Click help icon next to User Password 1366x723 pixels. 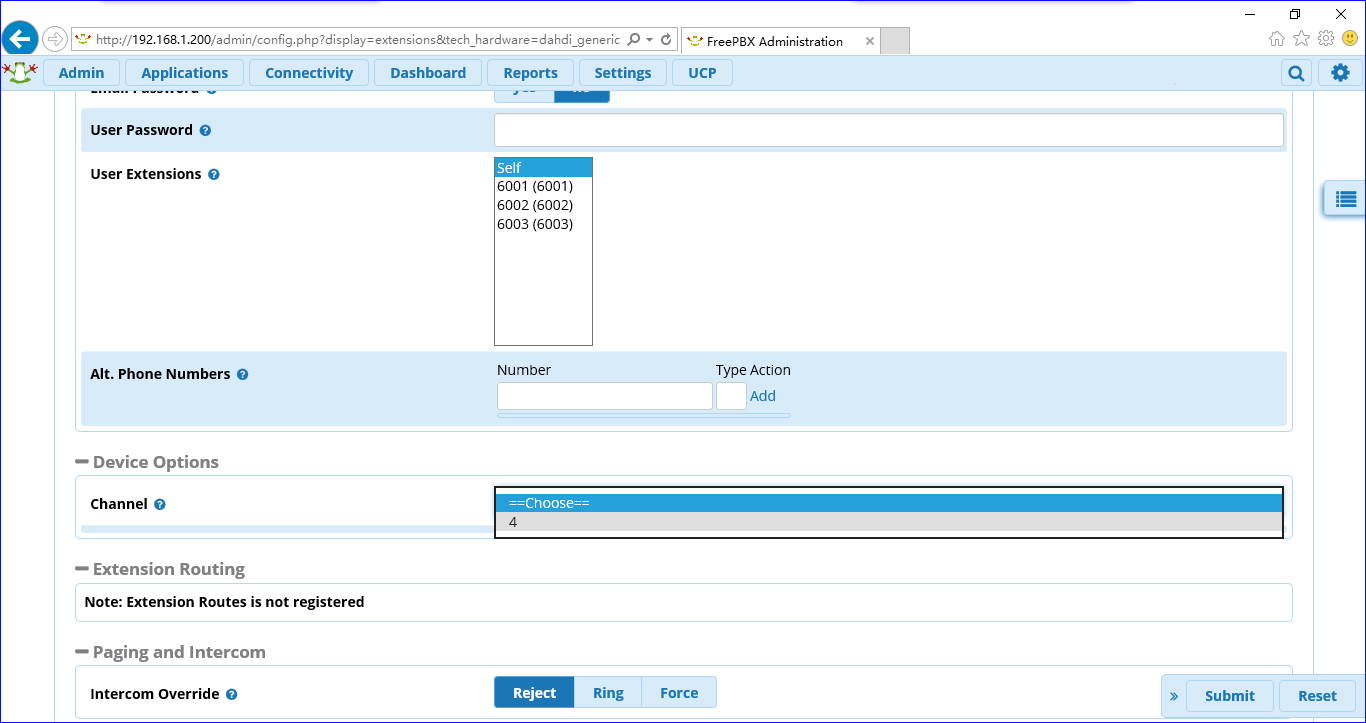click(x=205, y=131)
